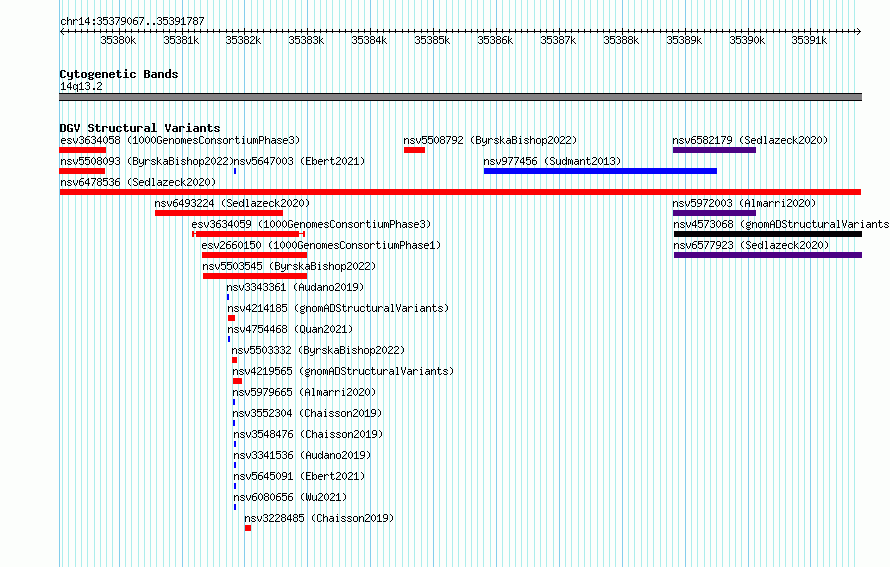Select the 14q13.2 band label
The width and height of the screenshot is (890, 567).
[x=81, y=86]
